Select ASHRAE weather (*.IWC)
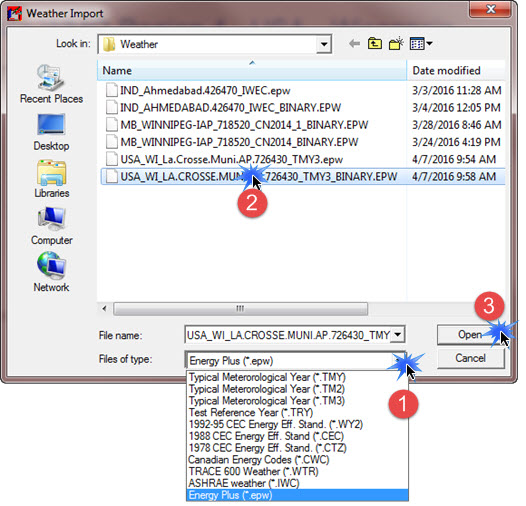The width and height of the screenshot is (526, 506). (297, 483)
